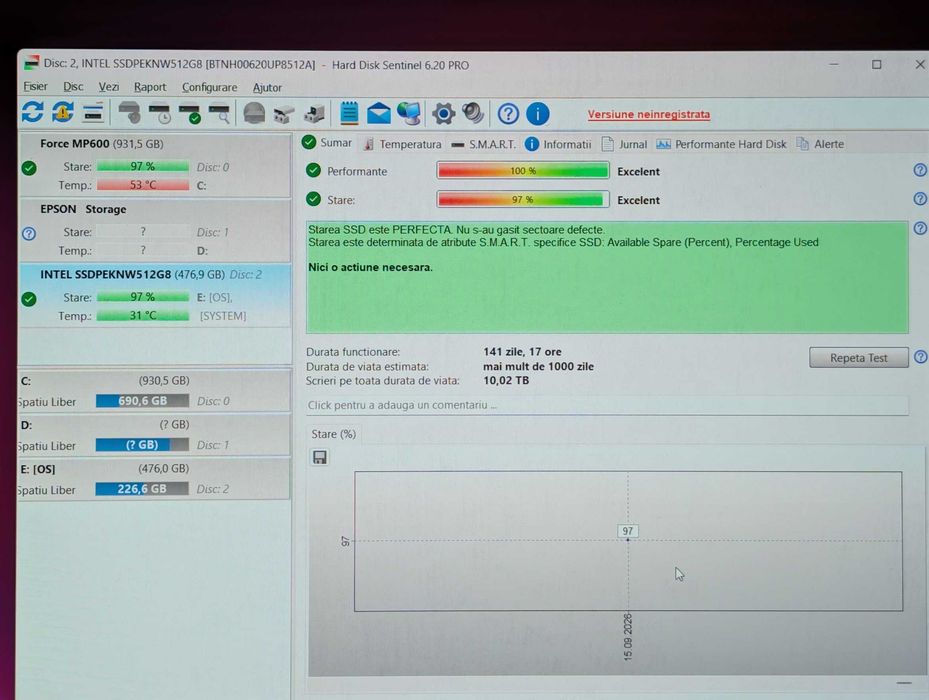The width and height of the screenshot is (929, 700).
Task: Click the 226,6 GB free space bar
Action: [x=142, y=488]
